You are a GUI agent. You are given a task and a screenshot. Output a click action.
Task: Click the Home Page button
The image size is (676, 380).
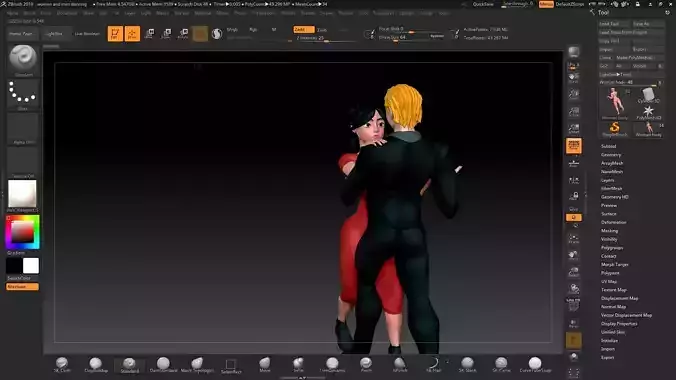[21, 34]
